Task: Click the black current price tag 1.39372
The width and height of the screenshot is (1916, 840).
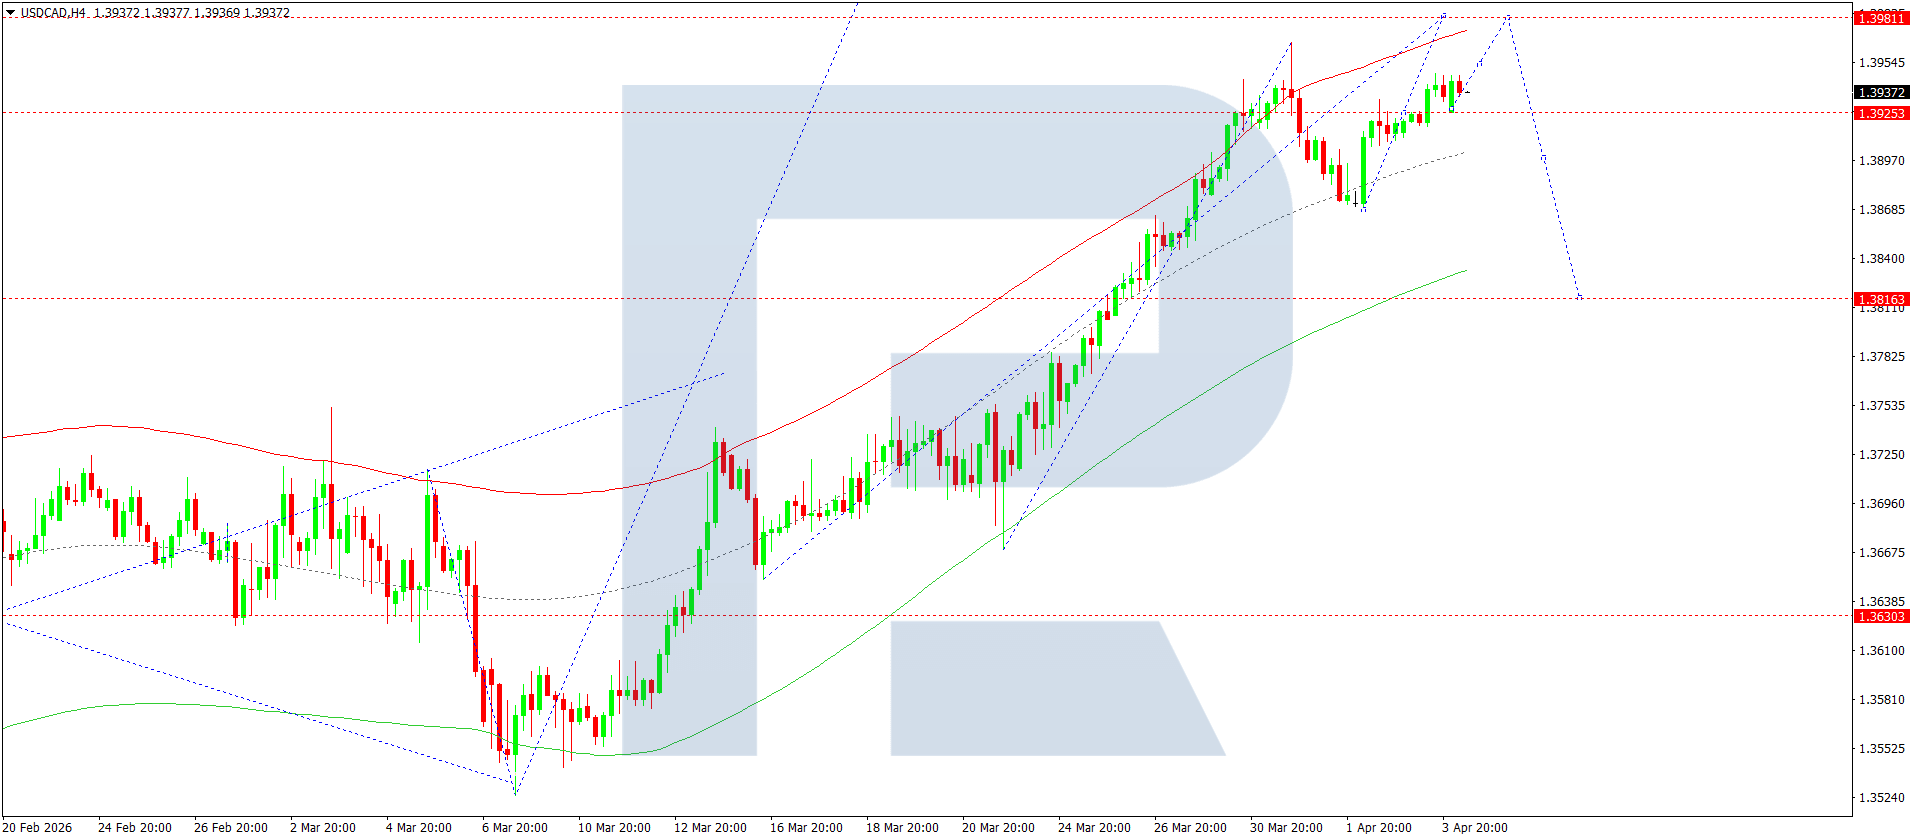Action: click(x=1881, y=92)
